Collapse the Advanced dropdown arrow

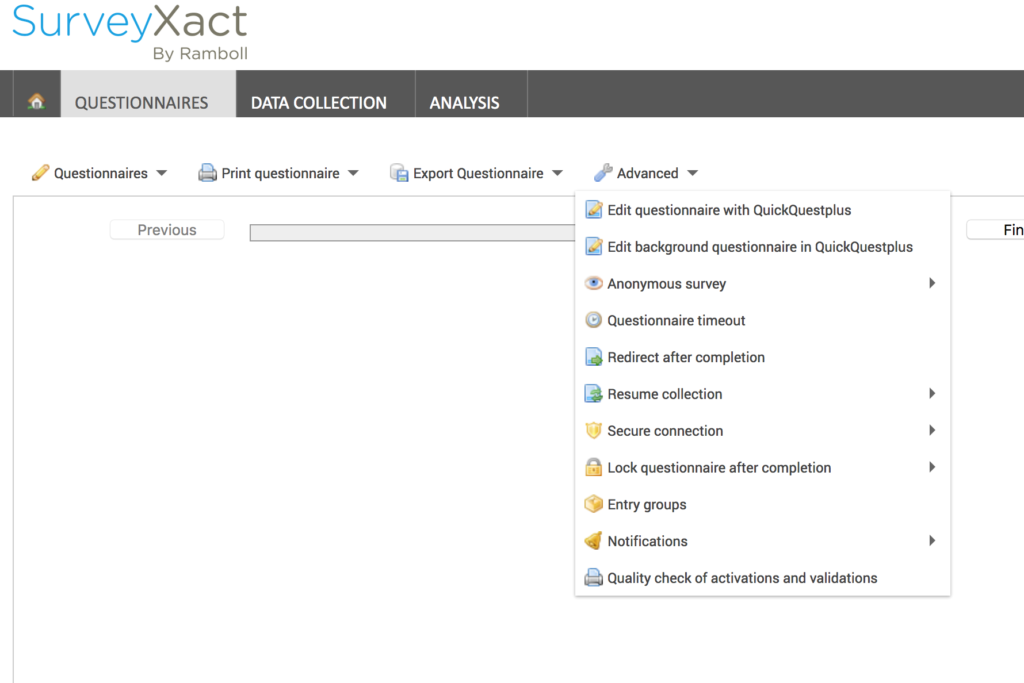click(693, 173)
